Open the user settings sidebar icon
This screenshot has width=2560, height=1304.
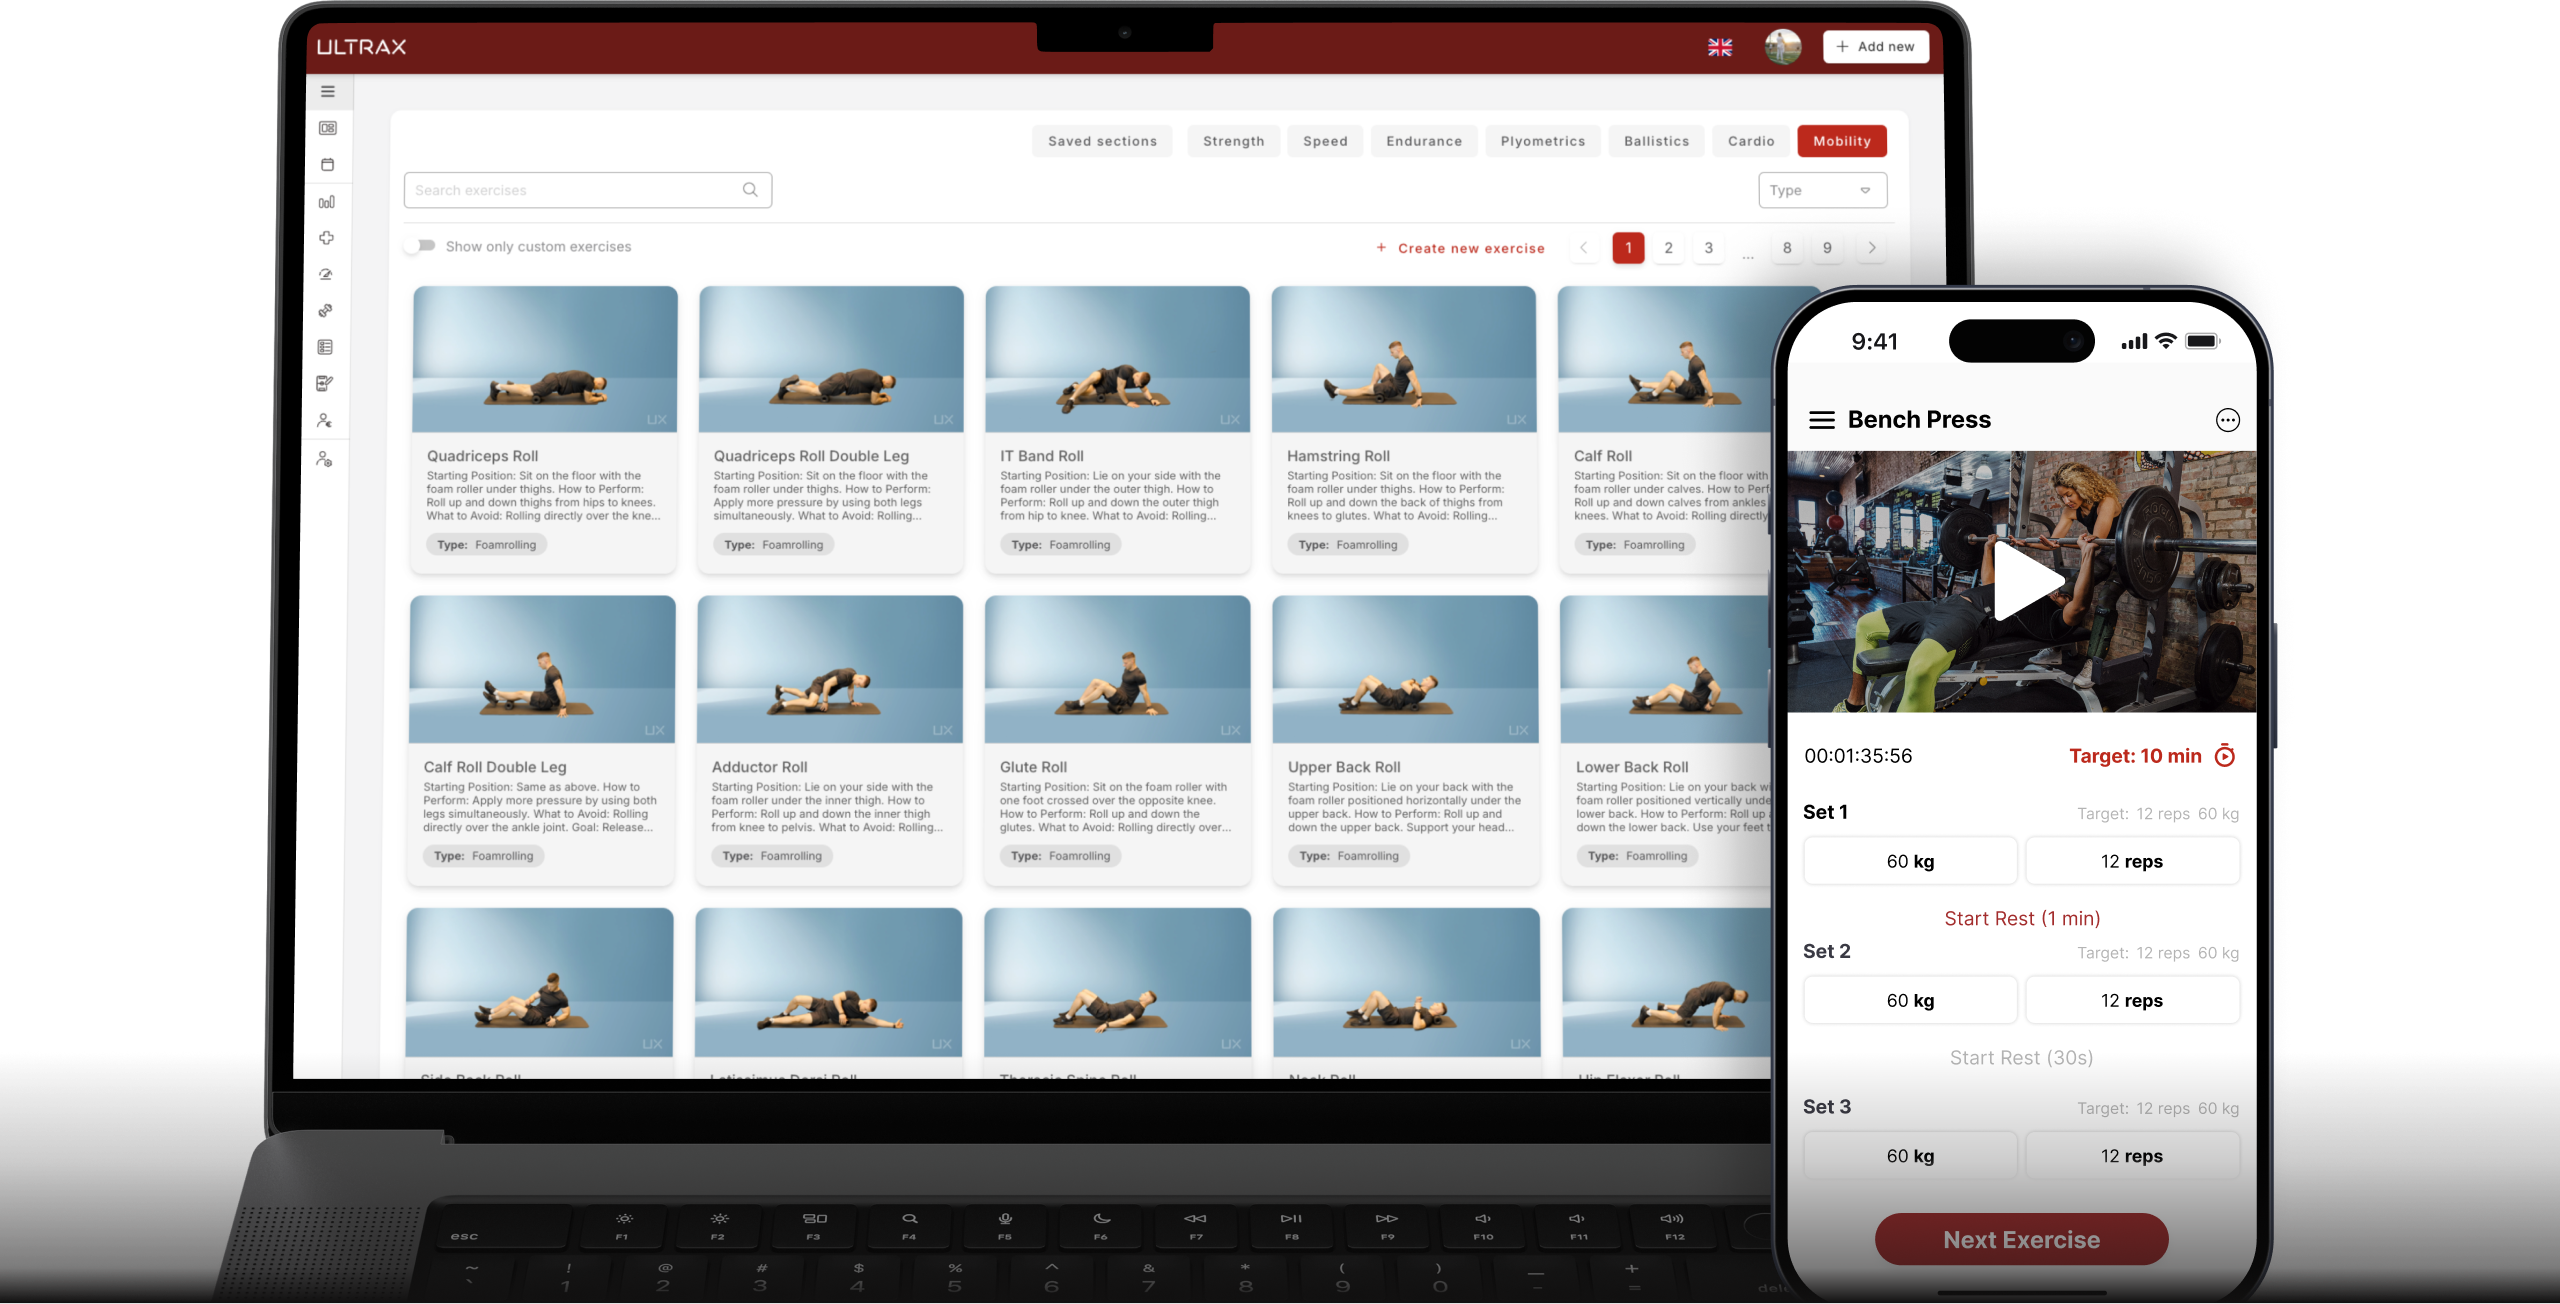pyautogui.click(x=327, y=459)
